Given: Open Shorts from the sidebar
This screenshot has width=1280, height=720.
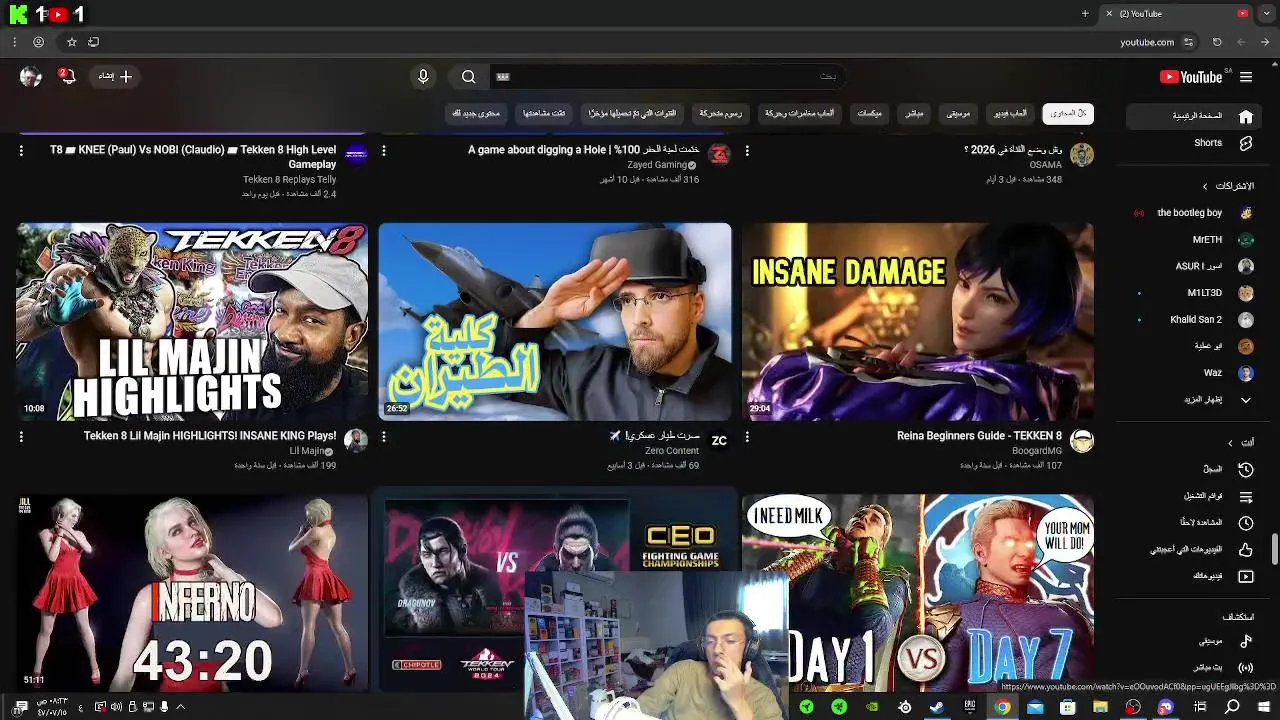Looking at the screenshot, I should tap(1208, 143).
